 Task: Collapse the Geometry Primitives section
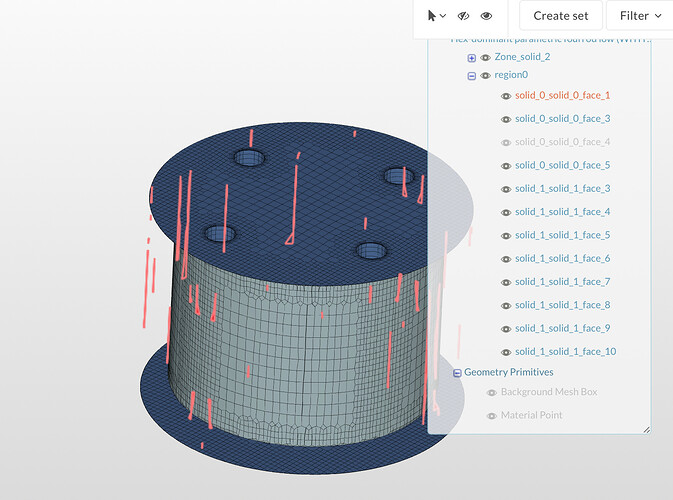[x=457, y=373]
